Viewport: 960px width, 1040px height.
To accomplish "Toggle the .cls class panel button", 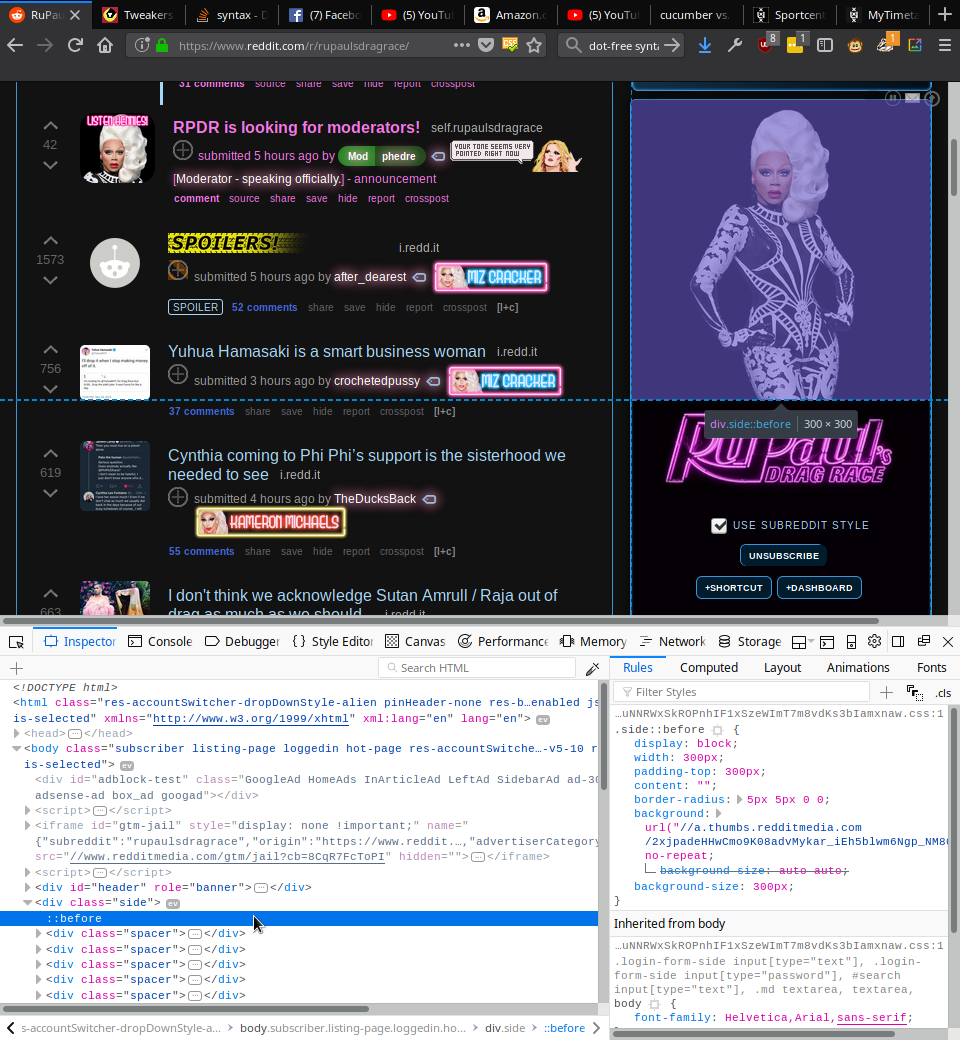I will (943, 692).
